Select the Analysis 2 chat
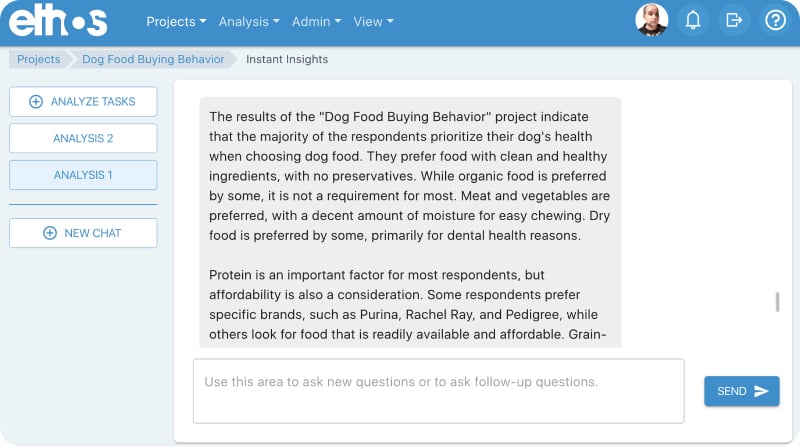 83,138
